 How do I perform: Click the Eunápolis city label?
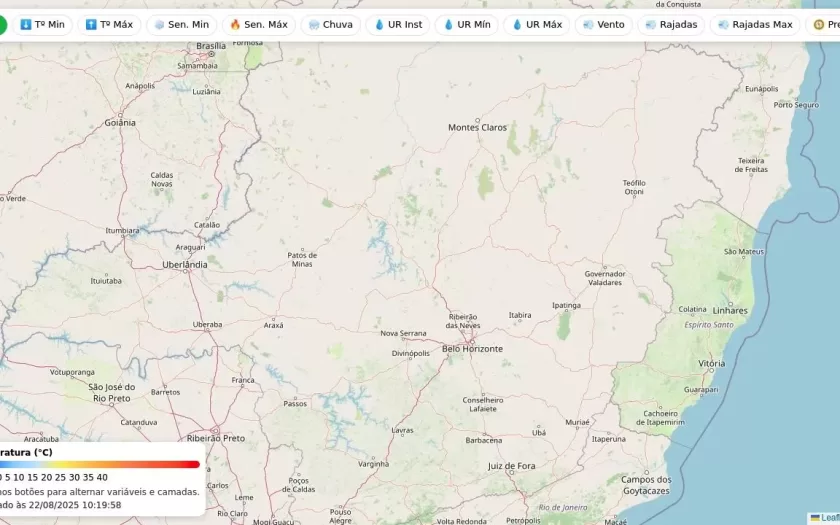[x=762, y=89]
